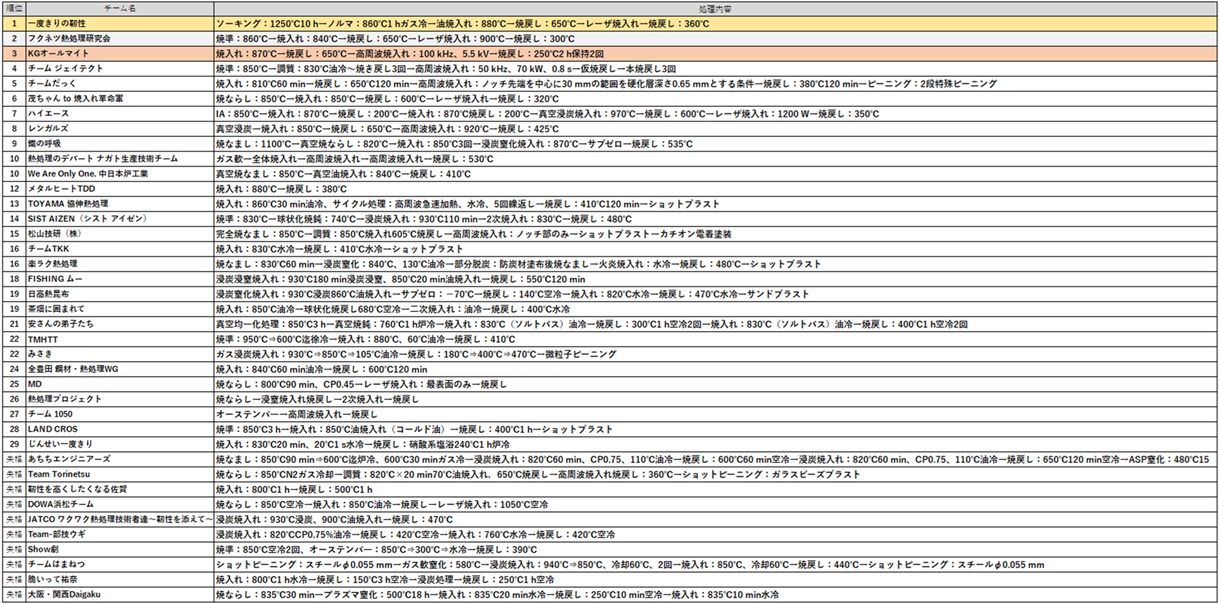The height and width of the screenshot is (604, 1219).
Task: Select the FISHING ムー team cell
Action: tap(119, 279)
